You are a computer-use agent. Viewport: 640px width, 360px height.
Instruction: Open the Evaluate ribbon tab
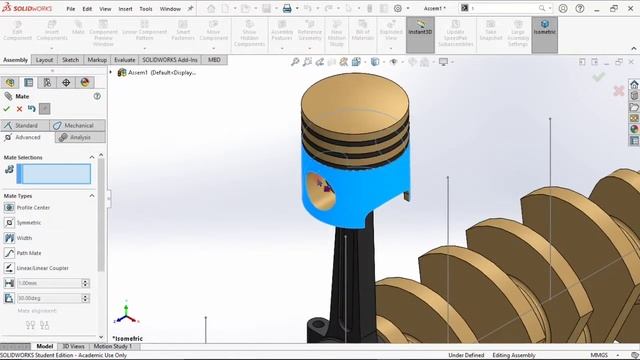(124, 60)
